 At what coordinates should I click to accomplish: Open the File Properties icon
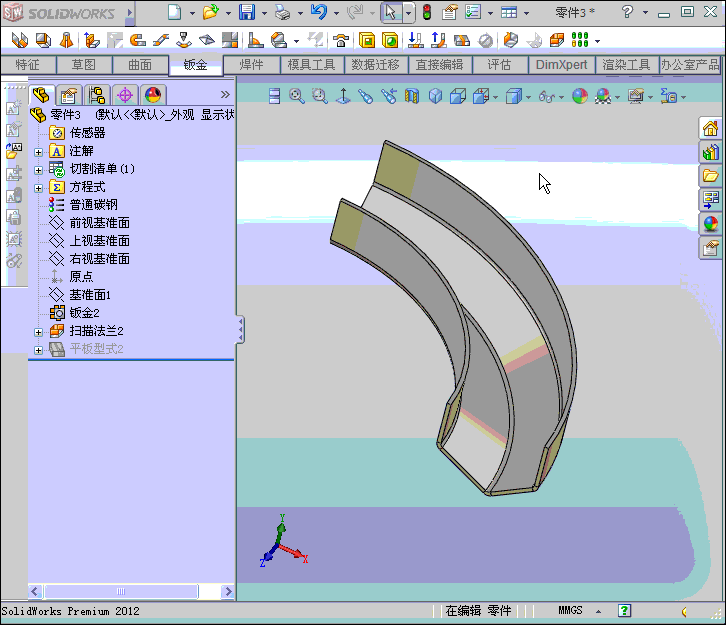click(x=449, y=12)
